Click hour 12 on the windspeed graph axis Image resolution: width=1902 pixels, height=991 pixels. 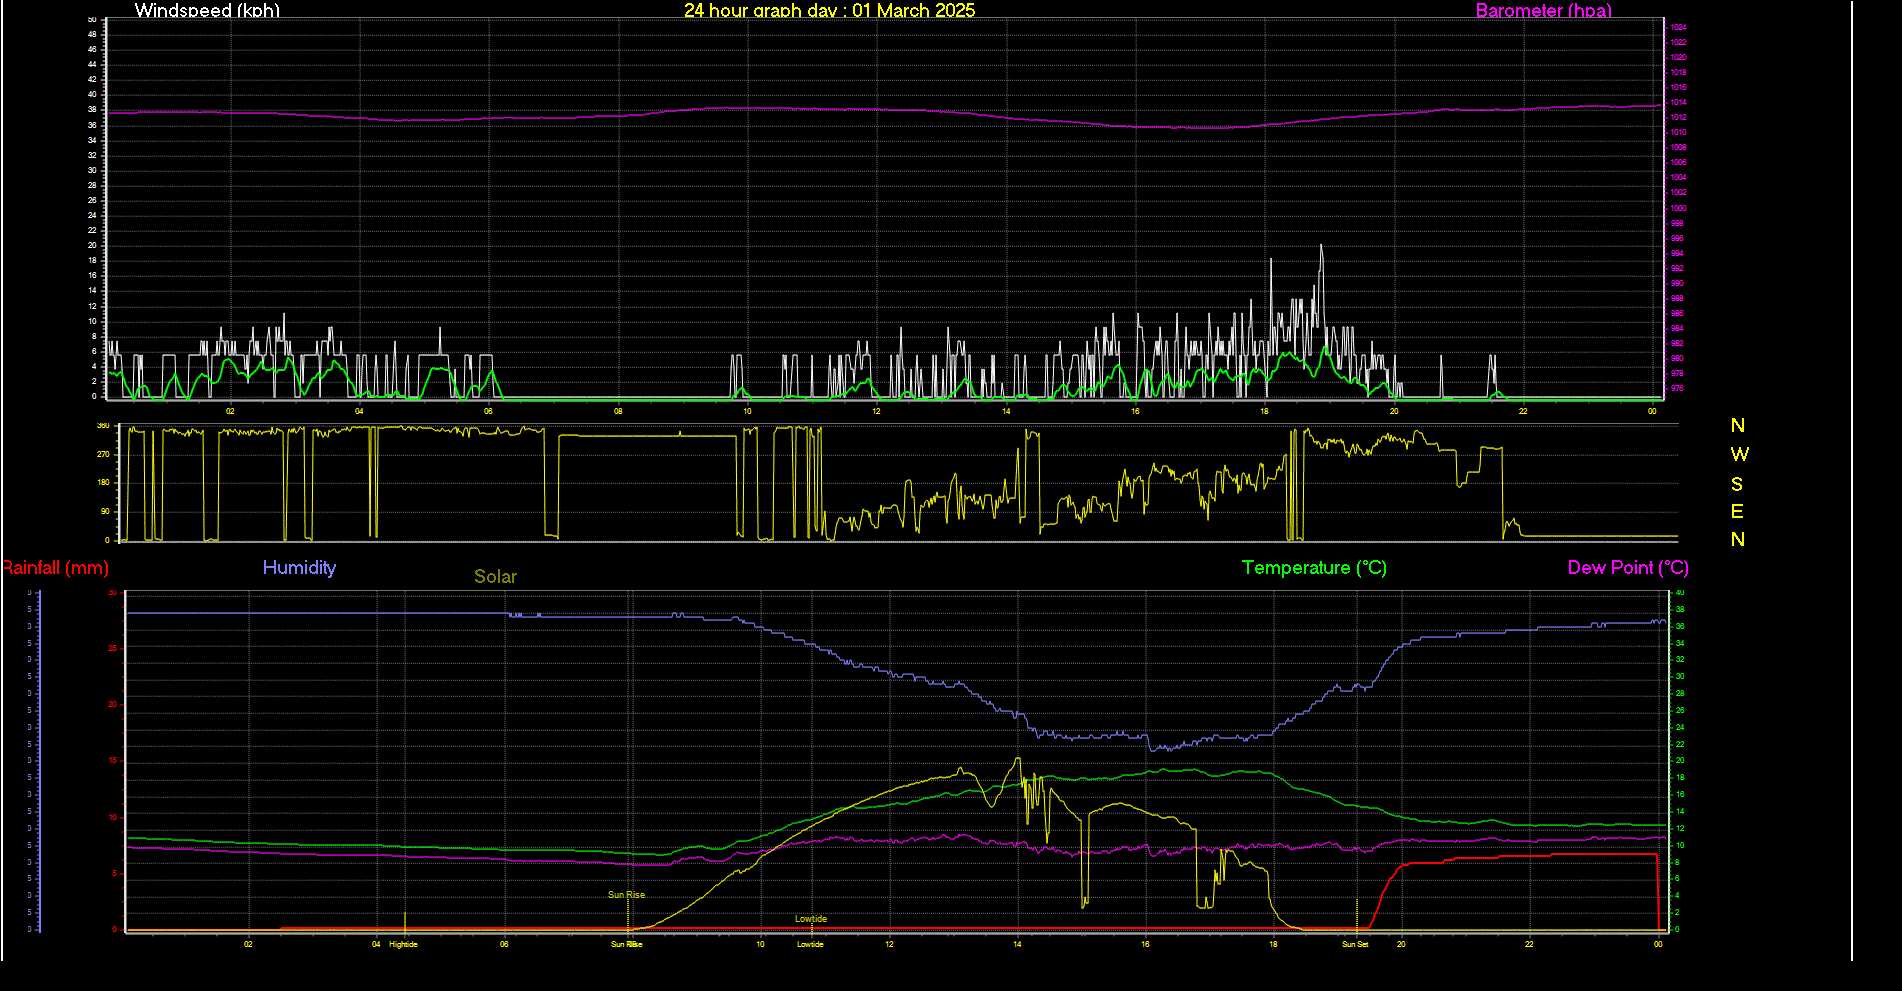[876, 411]
